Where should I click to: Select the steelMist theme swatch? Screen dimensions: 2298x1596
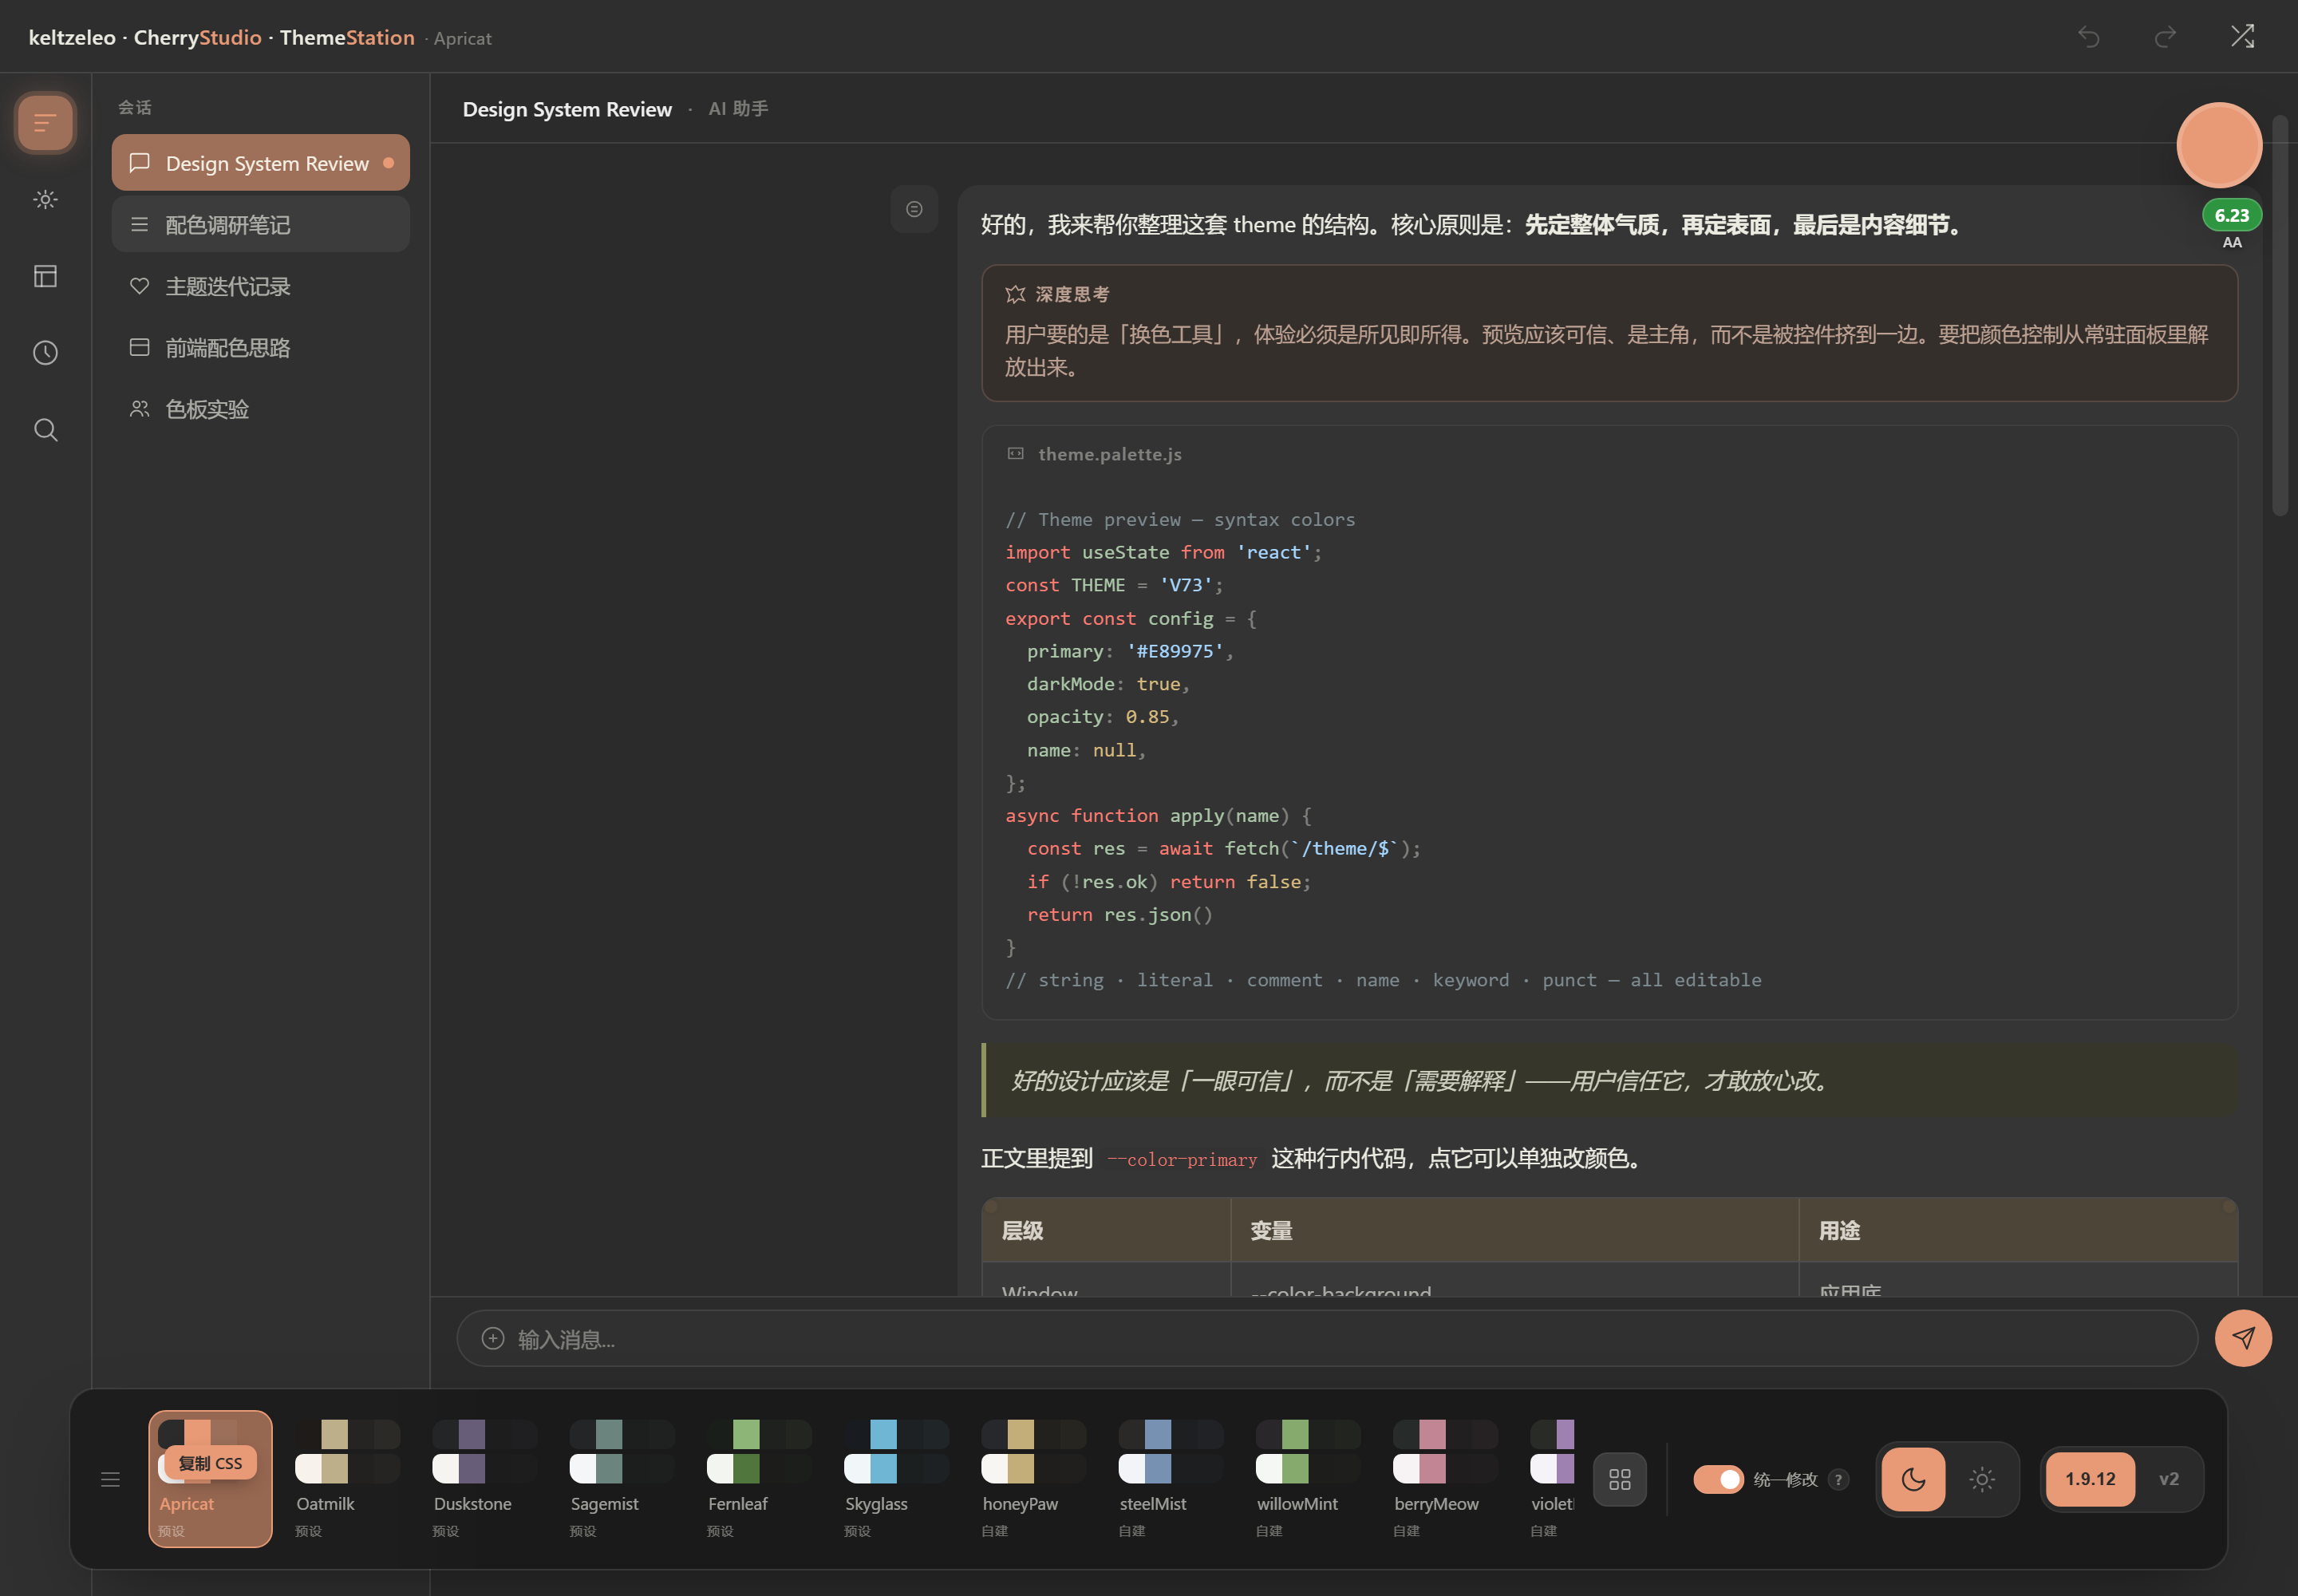[x=1170, y=1479]
